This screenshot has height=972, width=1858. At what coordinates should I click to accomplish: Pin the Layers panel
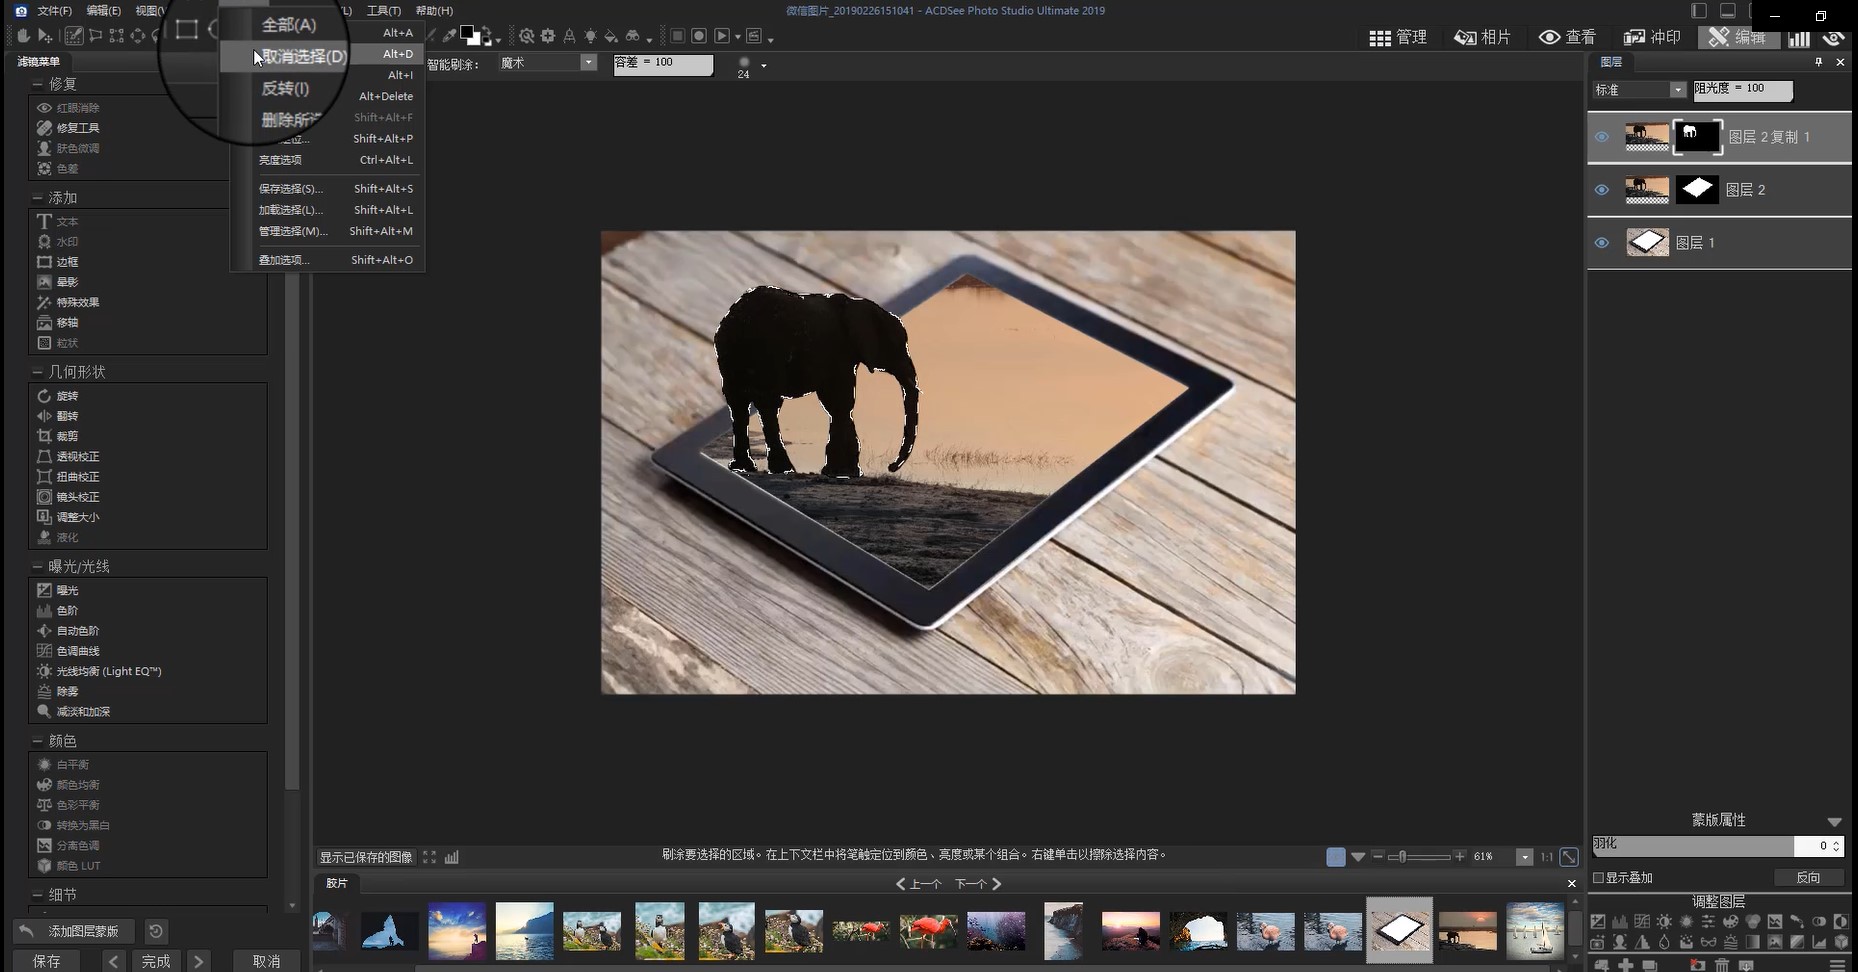pyautogui.click(x=1819, y=62)
